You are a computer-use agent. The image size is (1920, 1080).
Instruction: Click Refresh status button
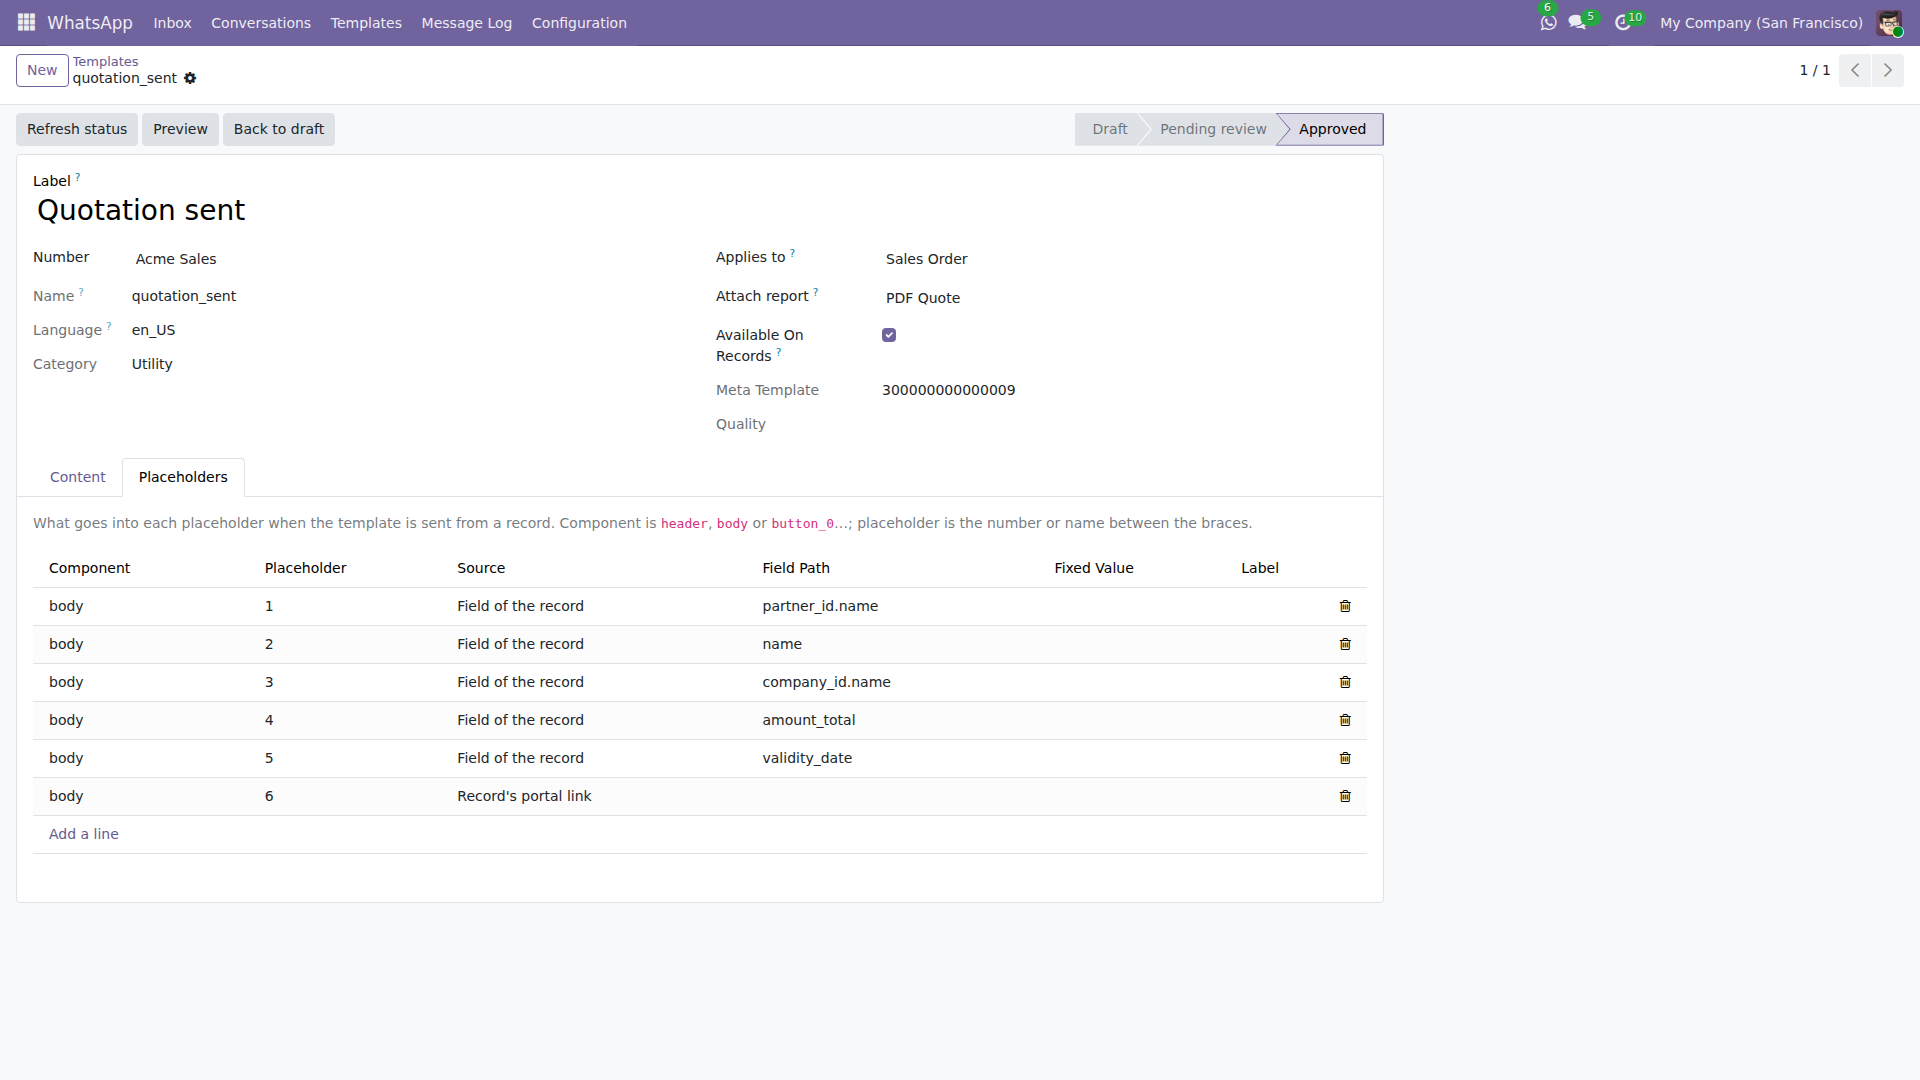77,129
